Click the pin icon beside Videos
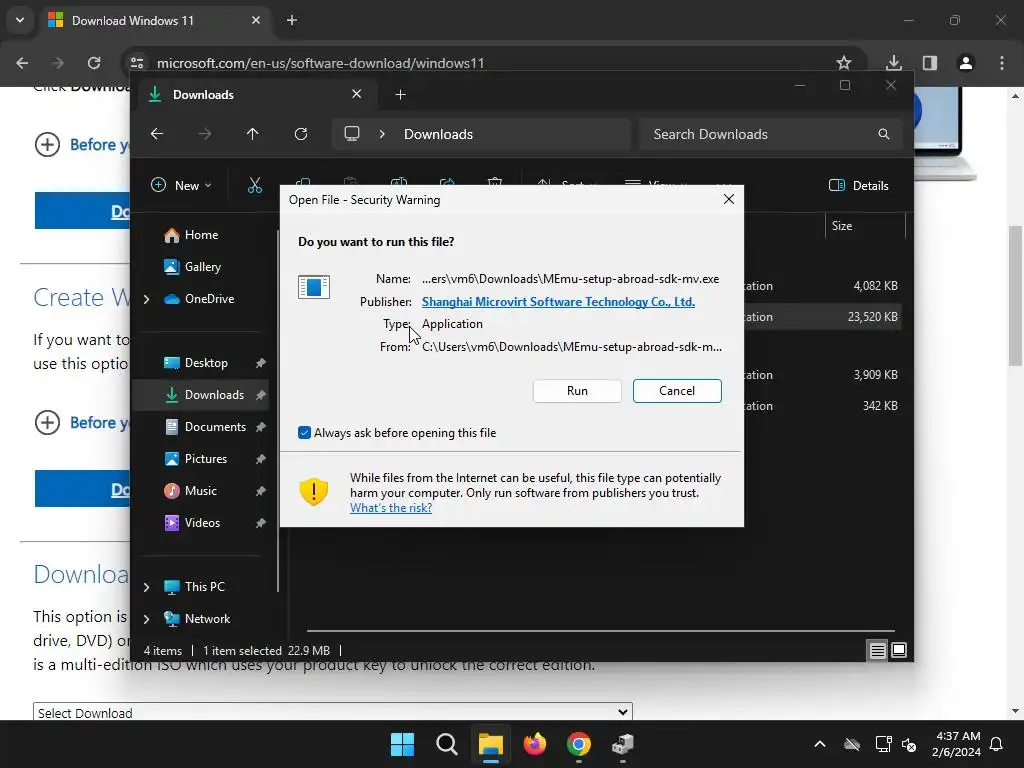The width and height of the screenshot is (1024, 768). pos(261,523)
